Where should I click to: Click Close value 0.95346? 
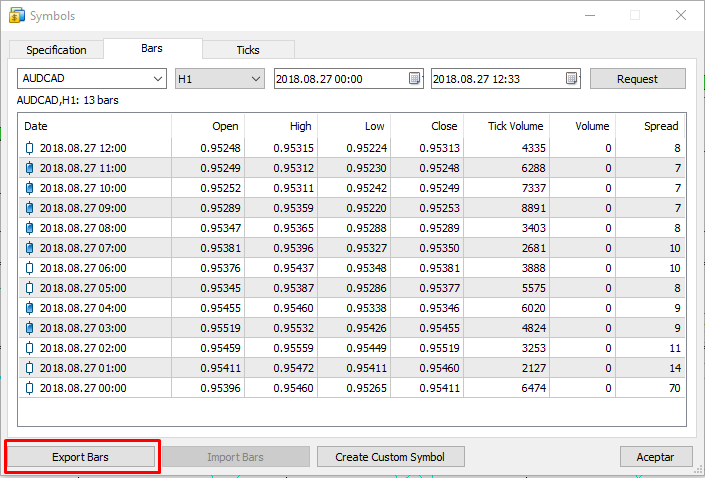pos(439,308)
